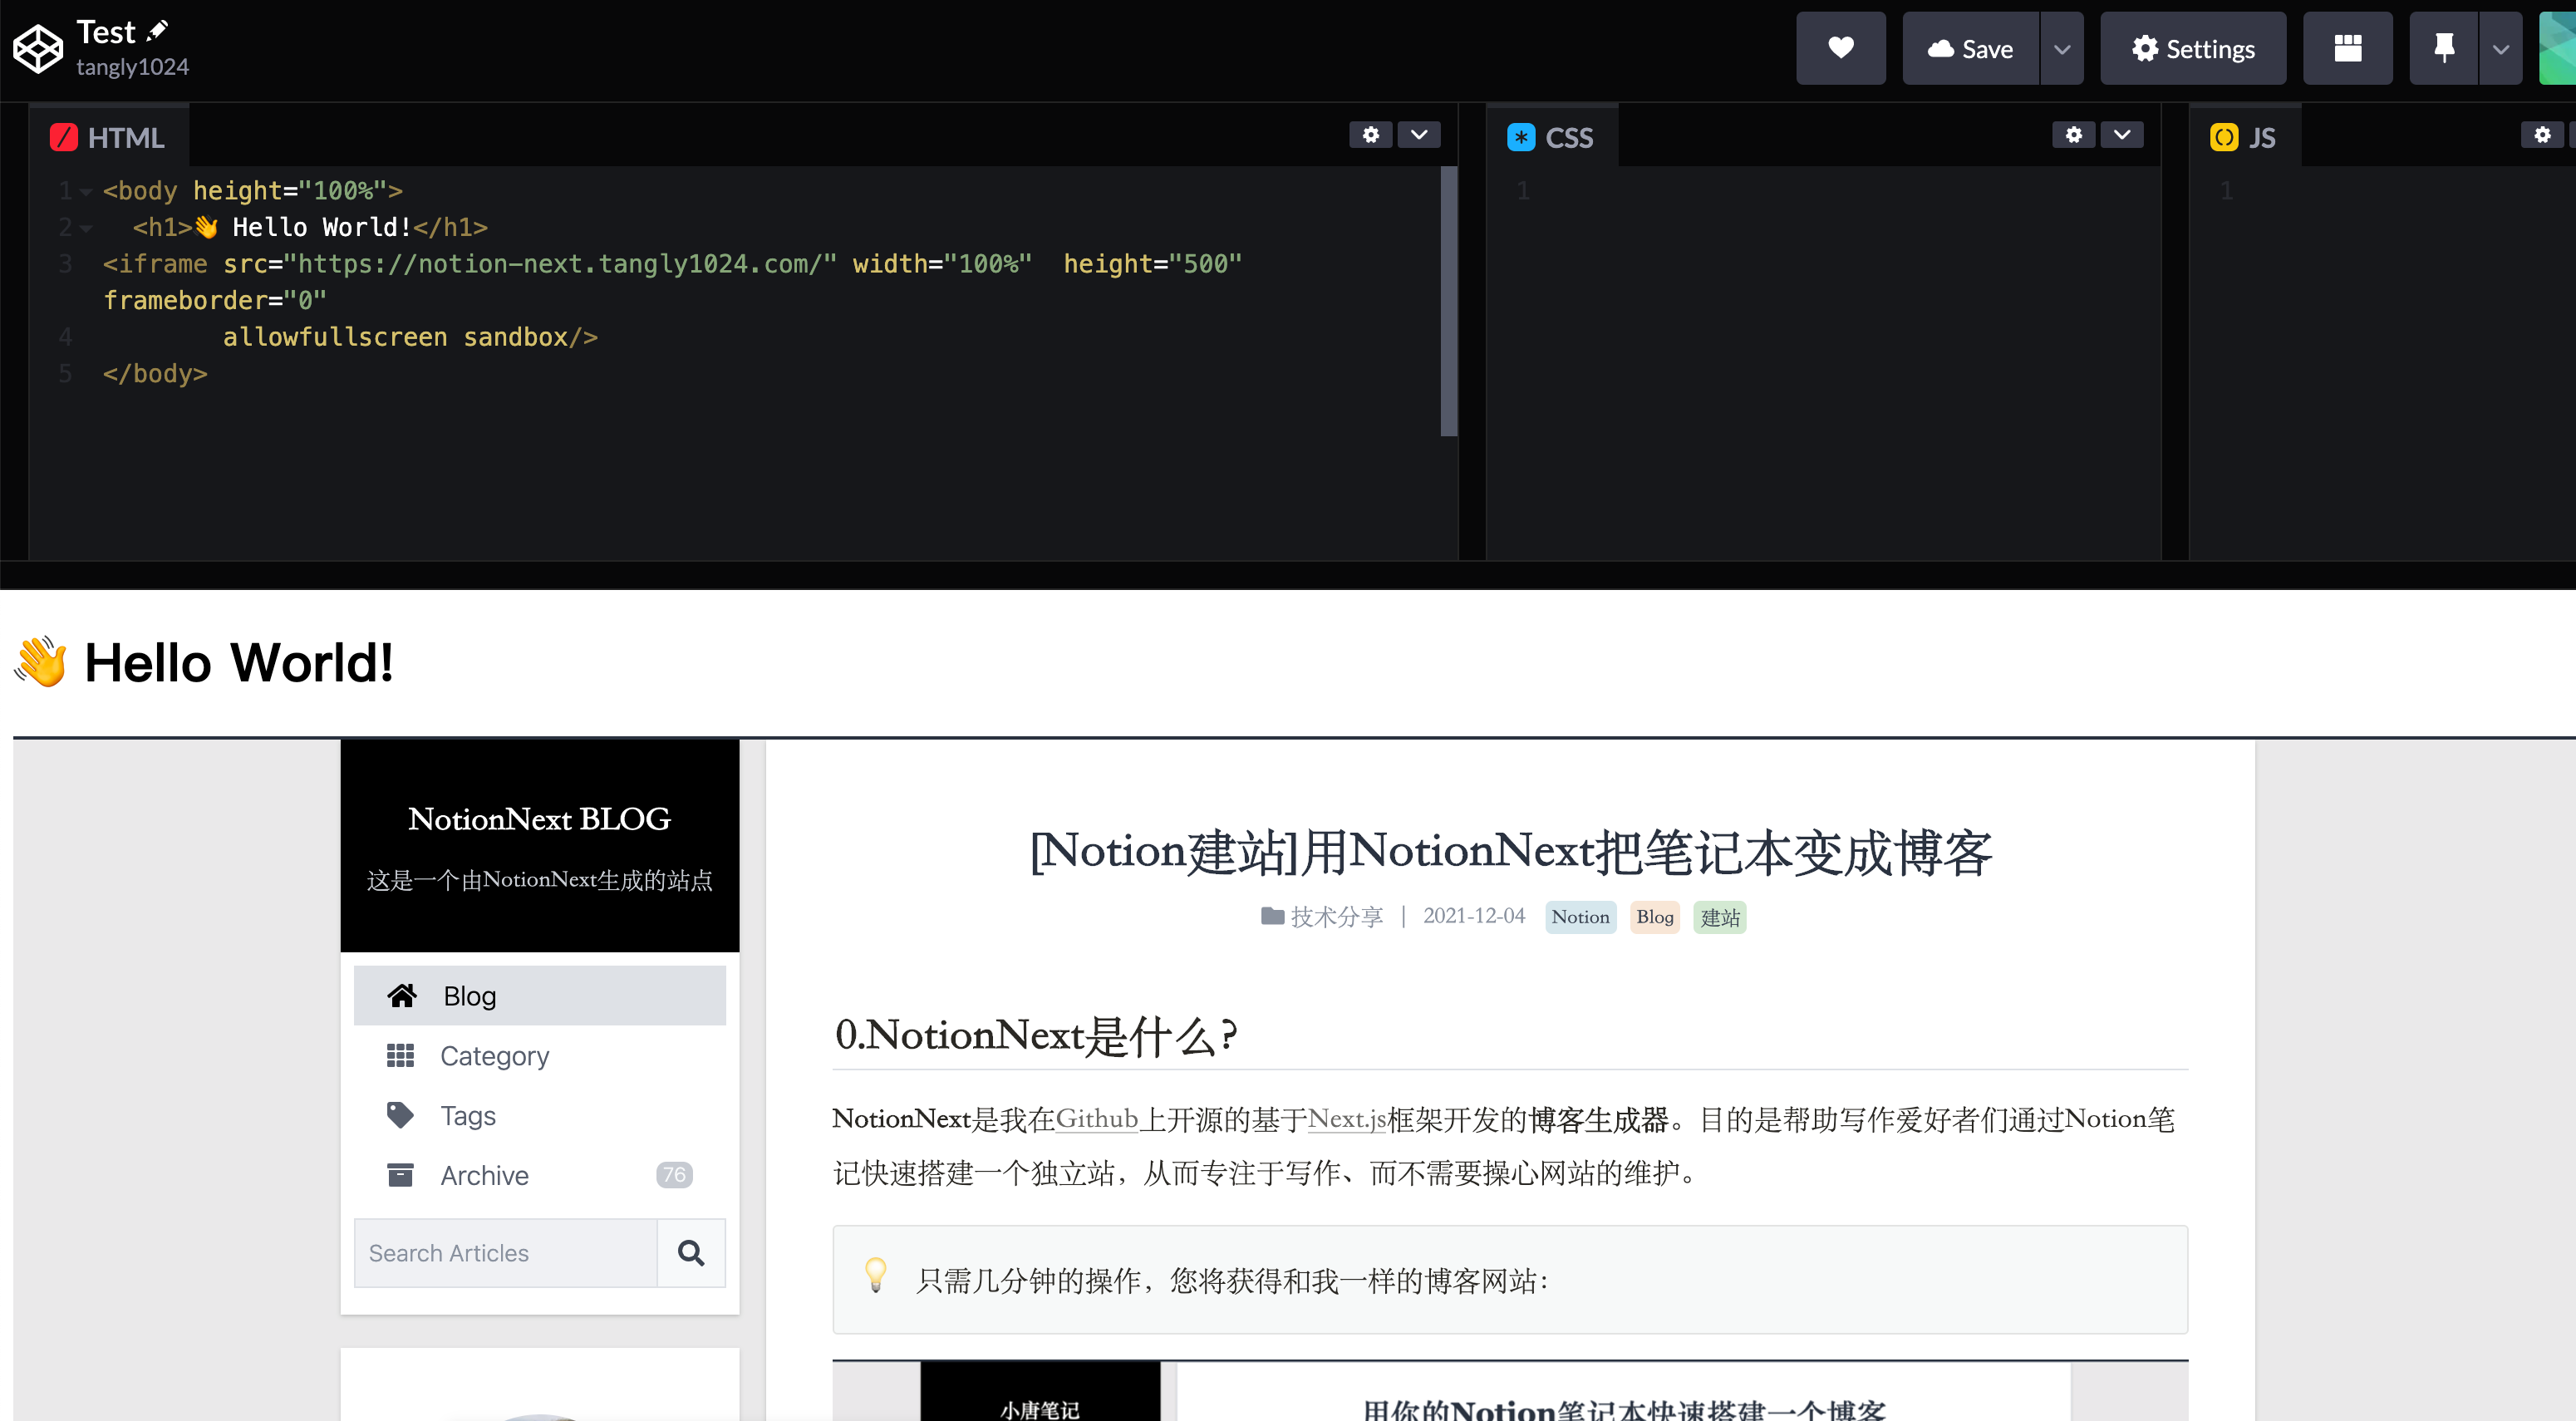
Task: Click the Archive count badge 76
Action: point(674,1175)
